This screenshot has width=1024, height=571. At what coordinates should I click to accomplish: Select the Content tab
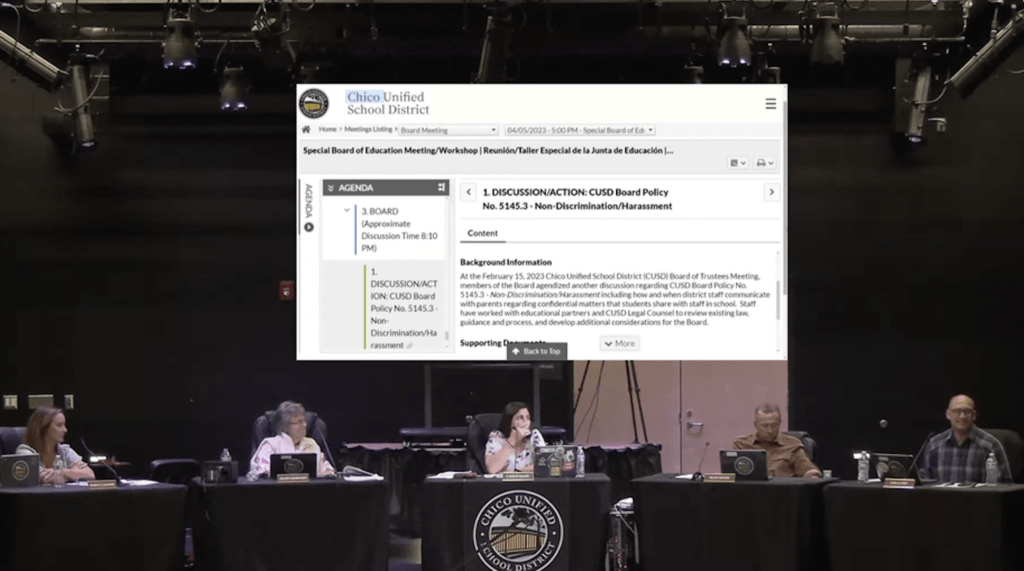[x=482, y=233]
